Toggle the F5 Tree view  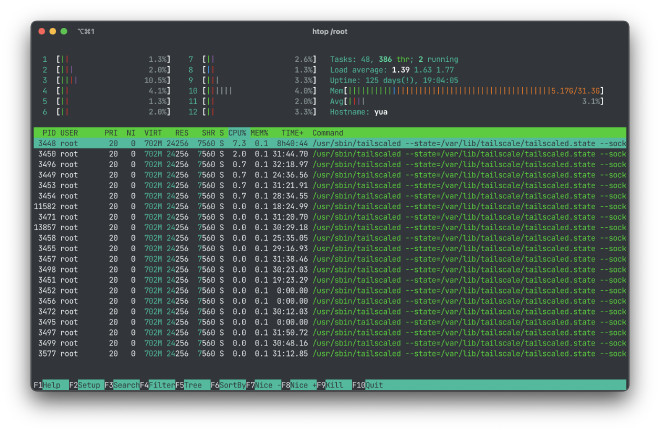pyautogui.click(x=193, y=384)
